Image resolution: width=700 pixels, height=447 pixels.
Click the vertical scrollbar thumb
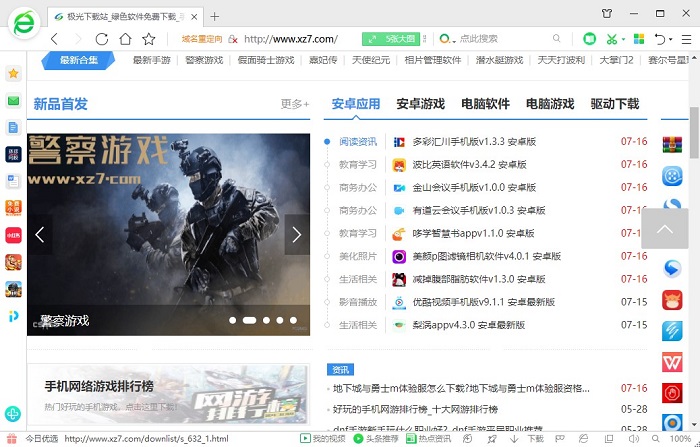click(x=694, y=133)
